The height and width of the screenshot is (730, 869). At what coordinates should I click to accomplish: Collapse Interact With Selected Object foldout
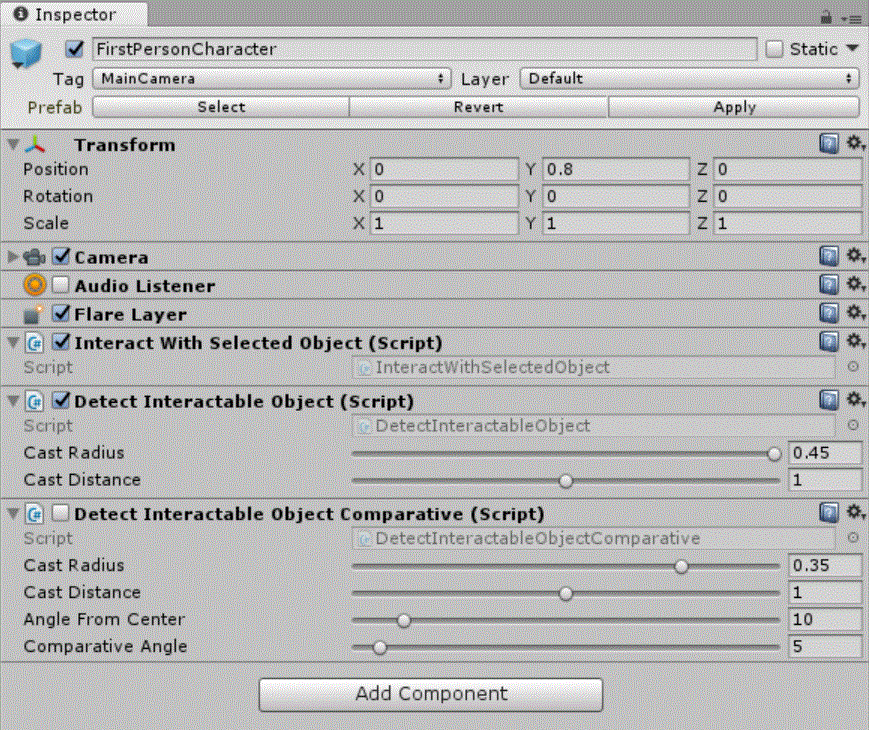pyautogui.click(x=13, y=343)
